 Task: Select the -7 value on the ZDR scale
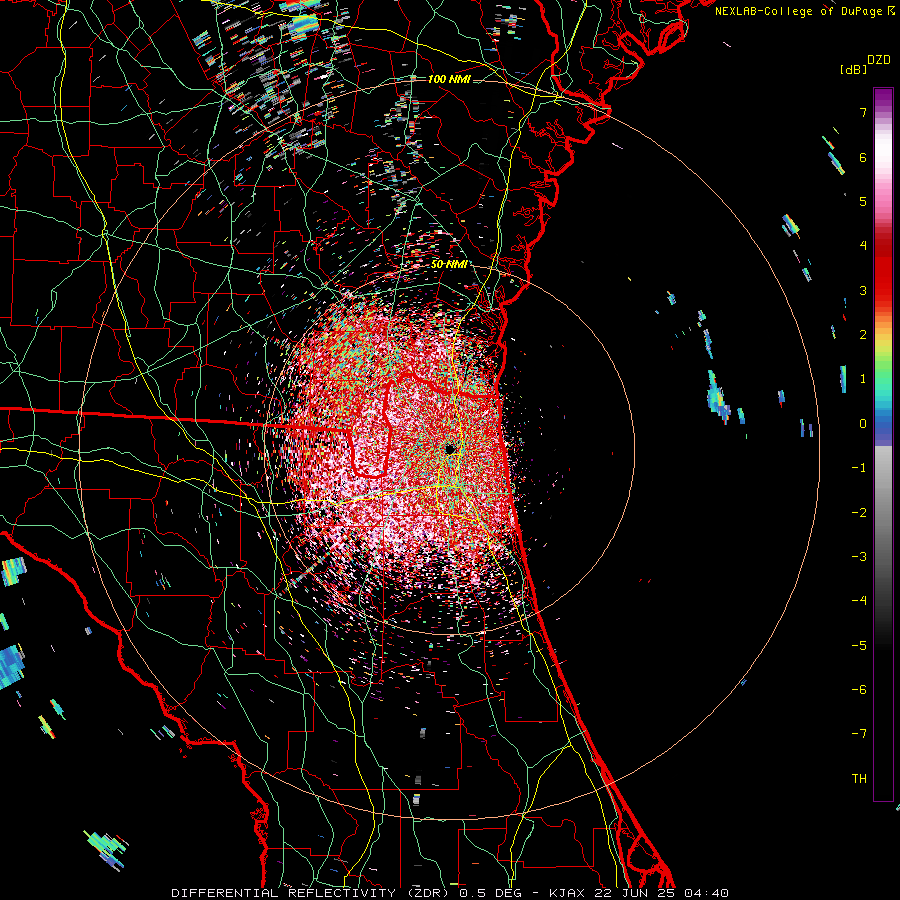pyautogui.click(x=859, y=734)
